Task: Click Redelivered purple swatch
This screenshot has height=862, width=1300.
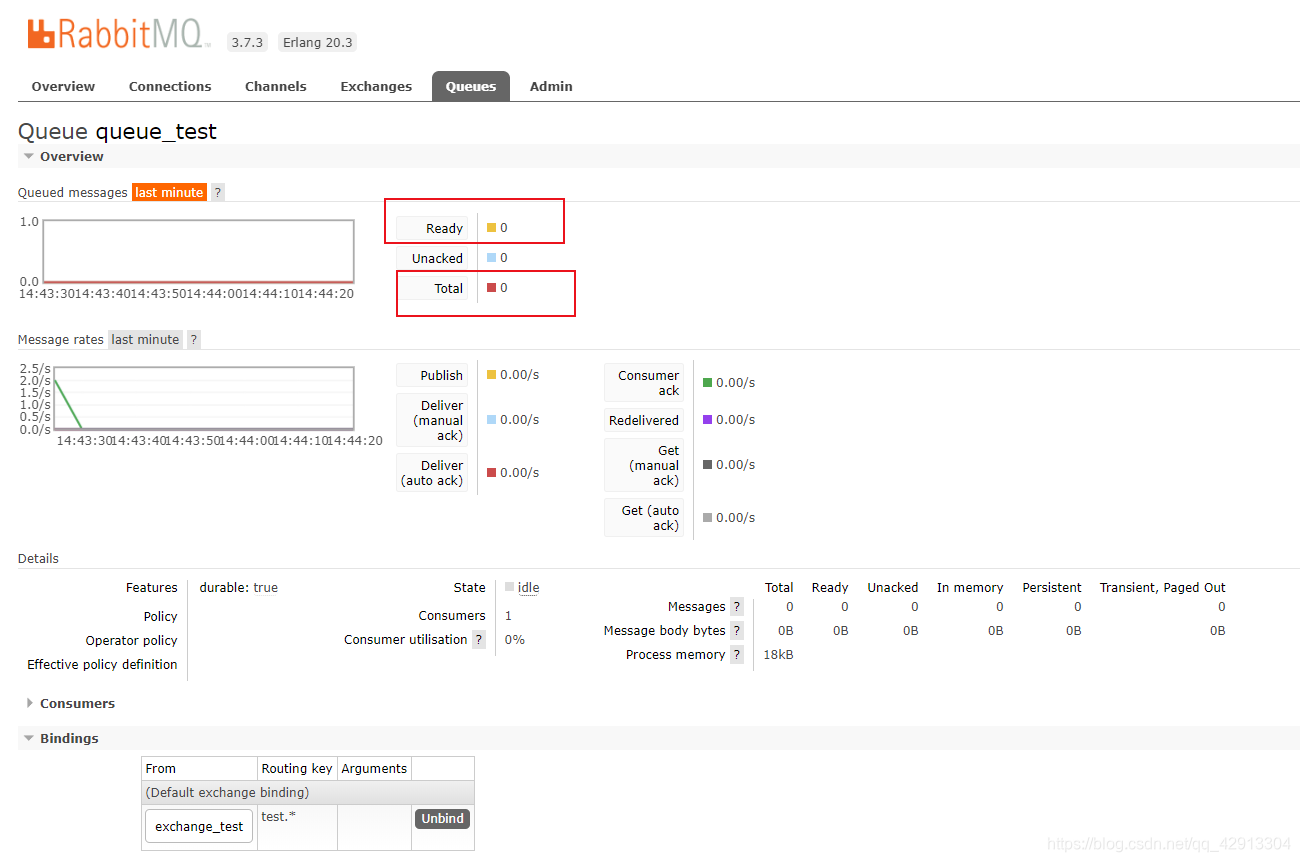Action: (x=707, y=420)
